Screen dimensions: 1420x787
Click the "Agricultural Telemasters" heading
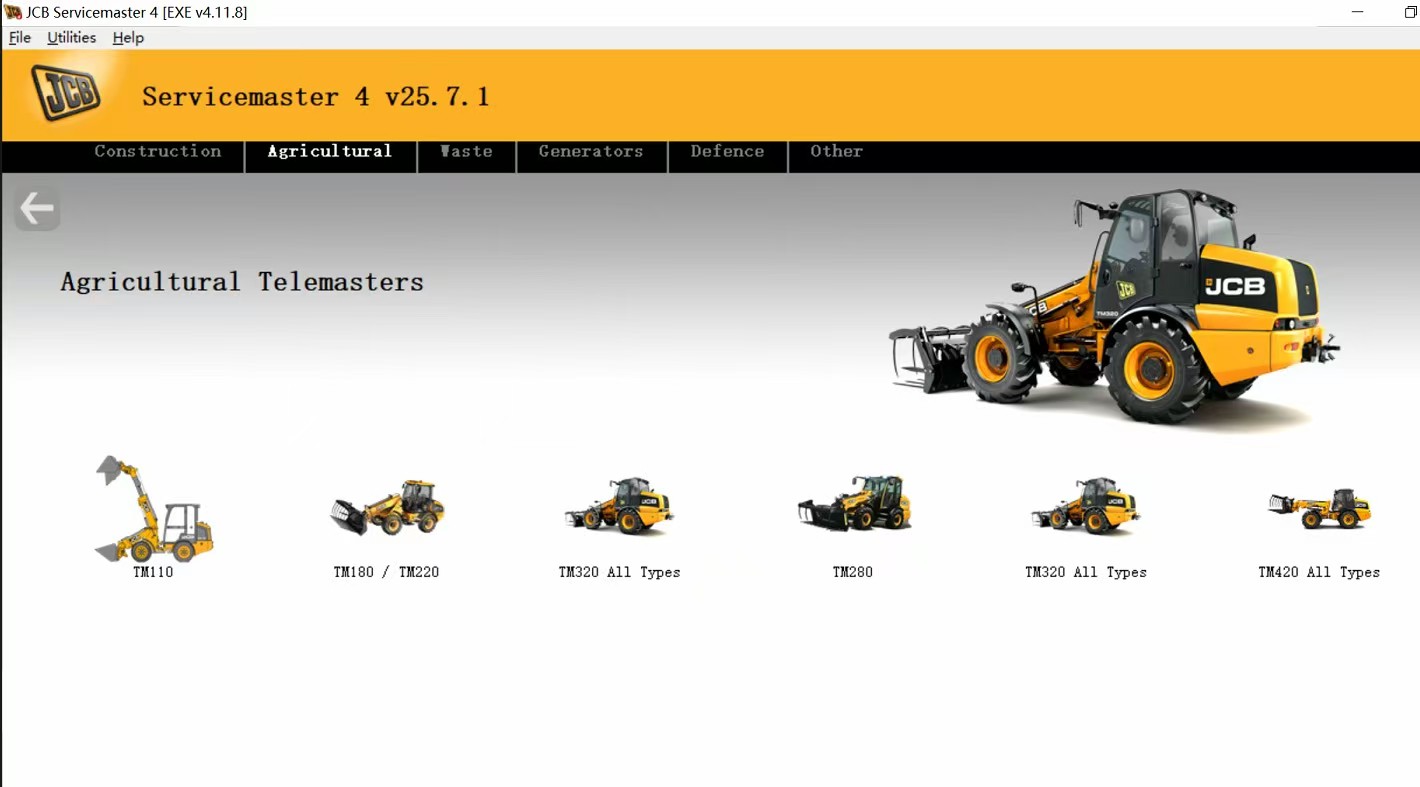(x=242, y=282)
